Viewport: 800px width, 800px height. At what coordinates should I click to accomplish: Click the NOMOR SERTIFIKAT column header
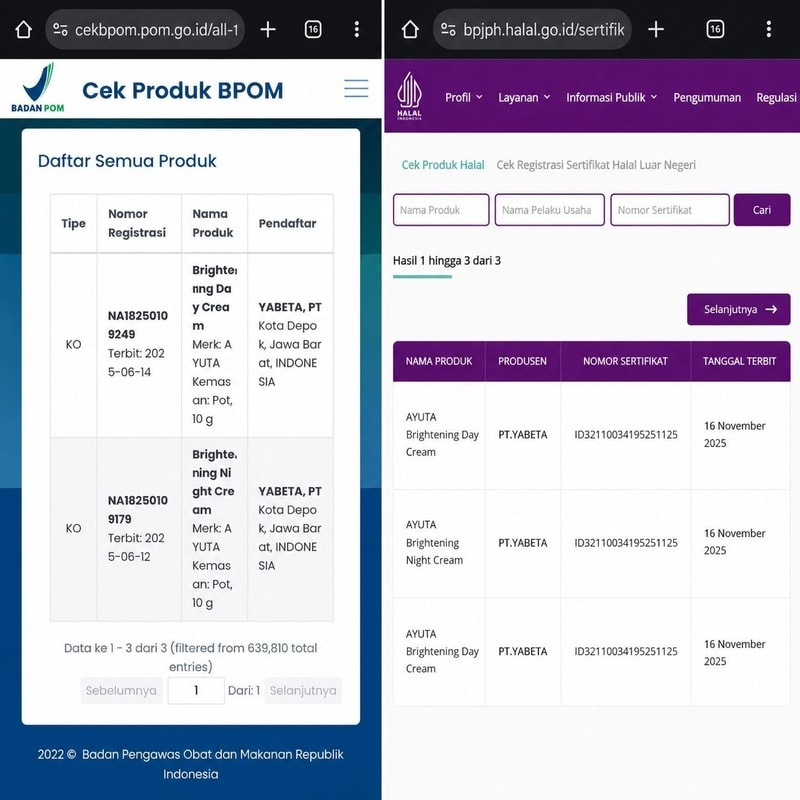(626, 361)
